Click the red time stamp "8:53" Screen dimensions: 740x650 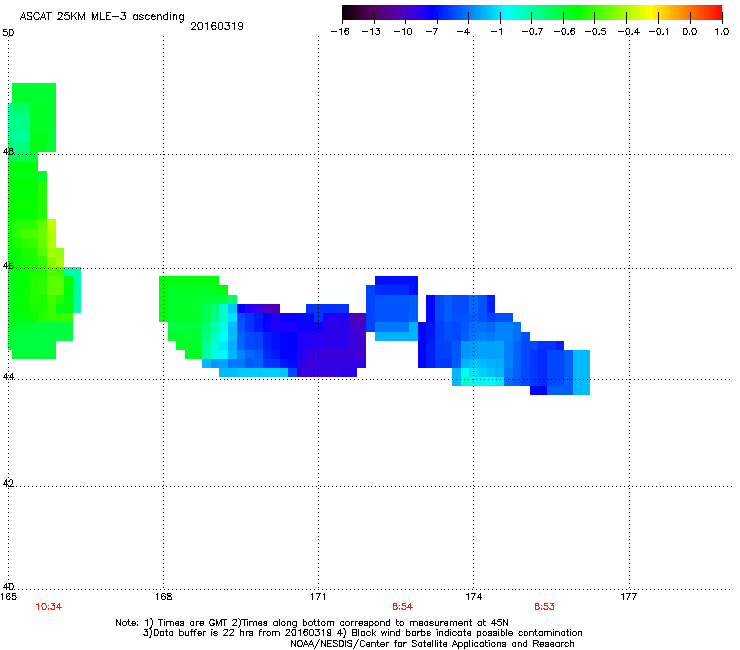coord(544,607)
